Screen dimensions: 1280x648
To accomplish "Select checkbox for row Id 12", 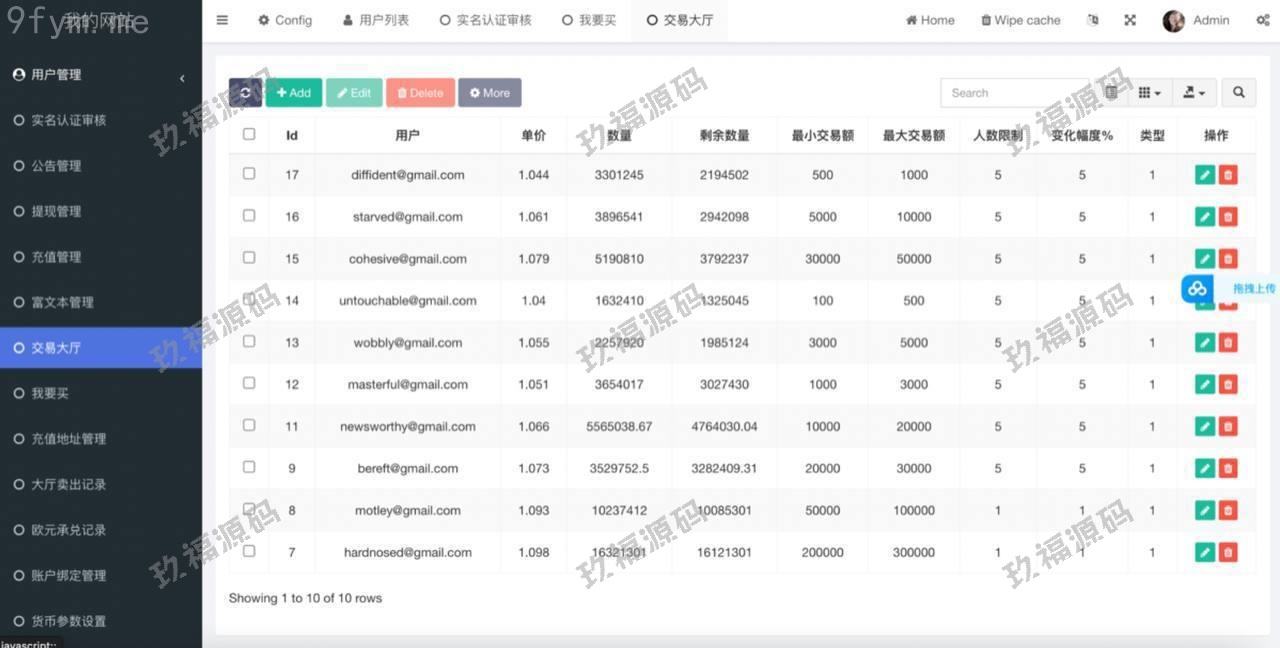I will 249,384.
